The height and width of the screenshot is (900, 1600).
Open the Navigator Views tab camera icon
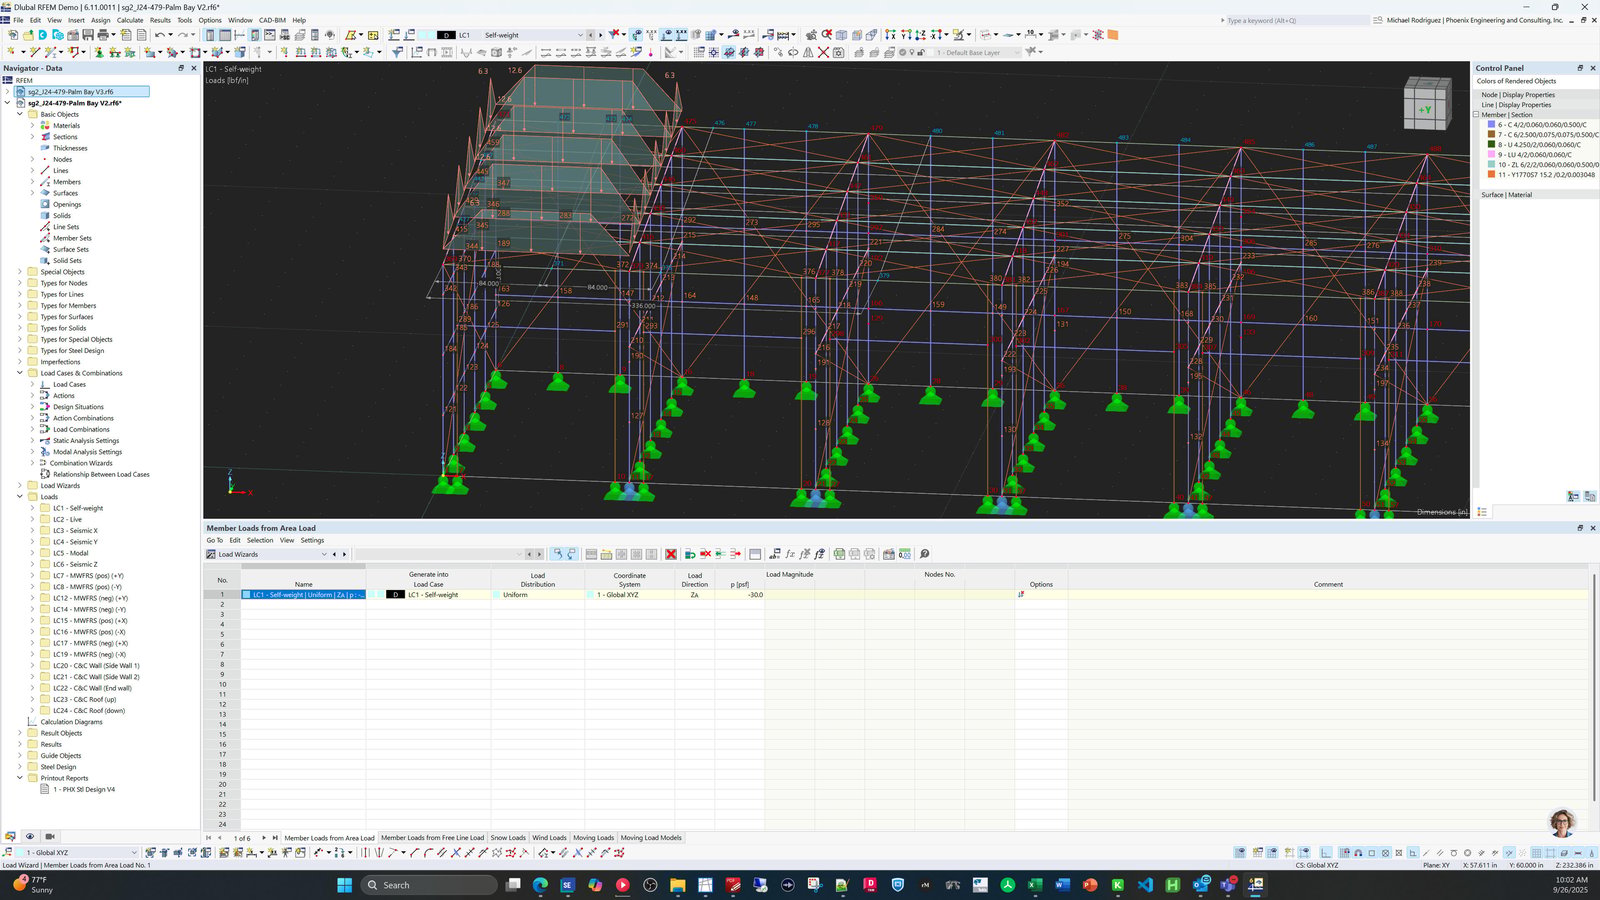pos(50,836)
